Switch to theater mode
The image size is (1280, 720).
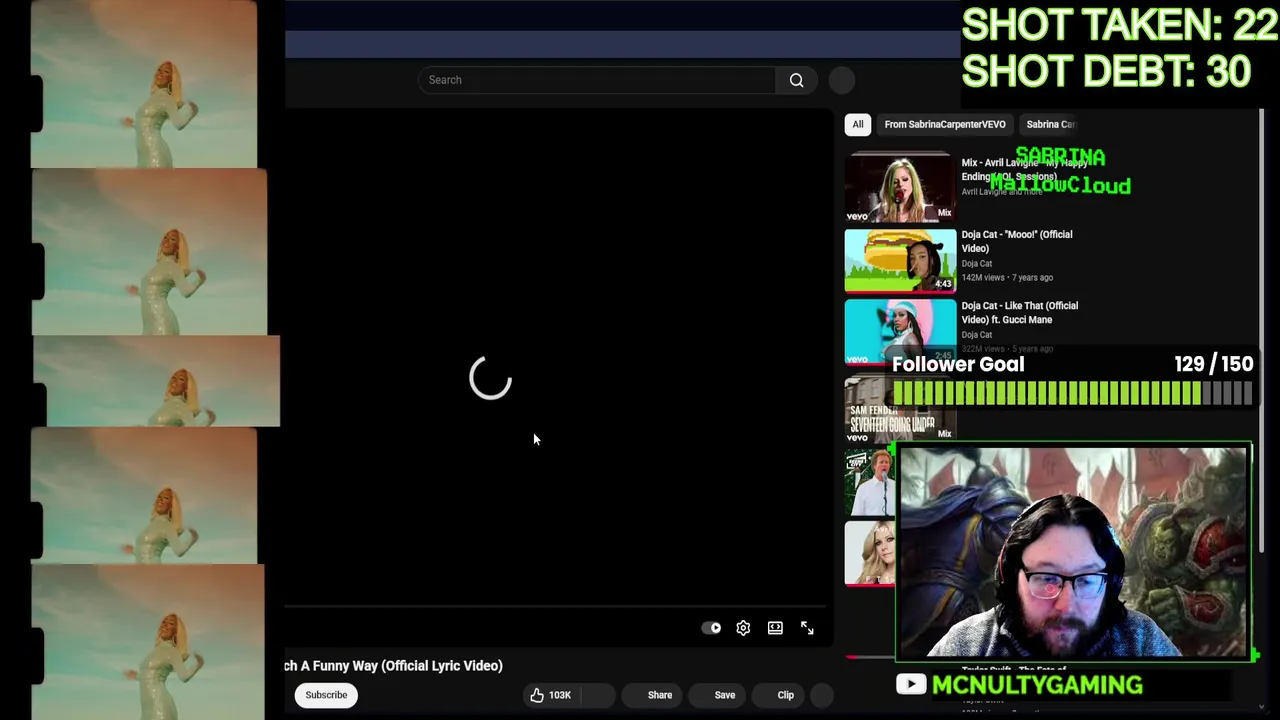pyautogui.click(x=775, y=628)
